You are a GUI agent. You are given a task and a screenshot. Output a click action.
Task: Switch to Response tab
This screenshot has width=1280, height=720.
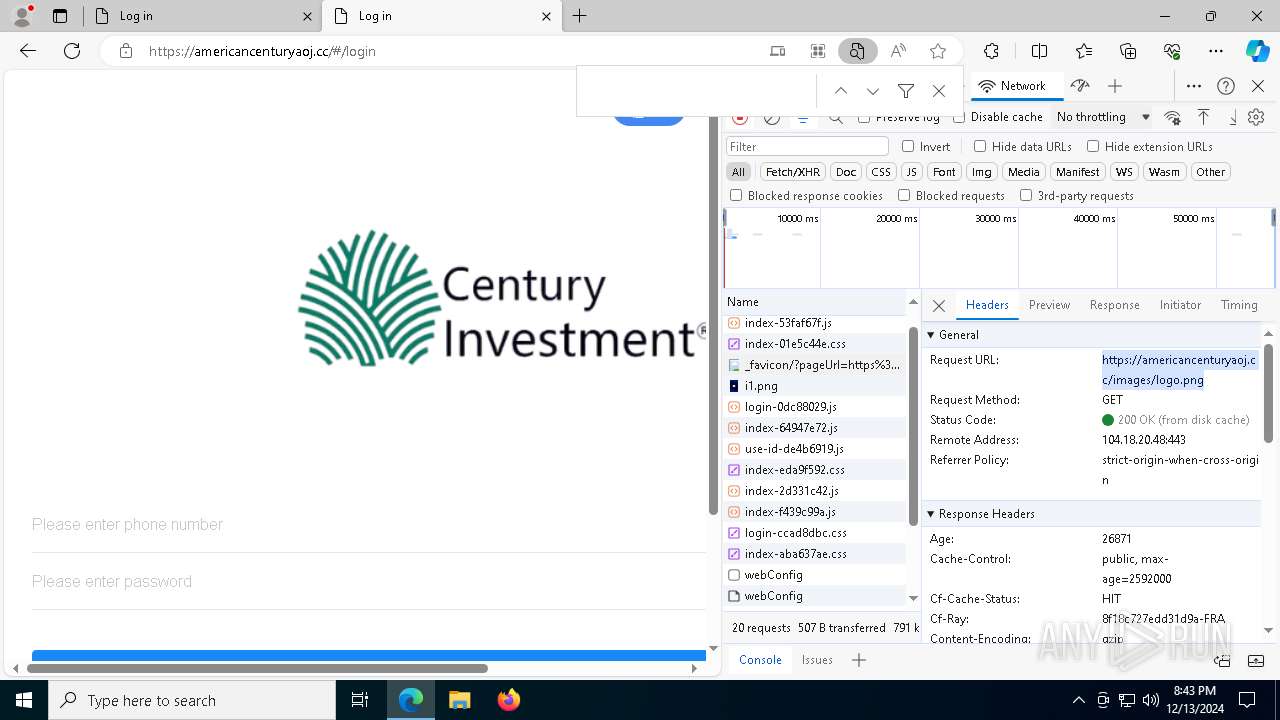1115,305
